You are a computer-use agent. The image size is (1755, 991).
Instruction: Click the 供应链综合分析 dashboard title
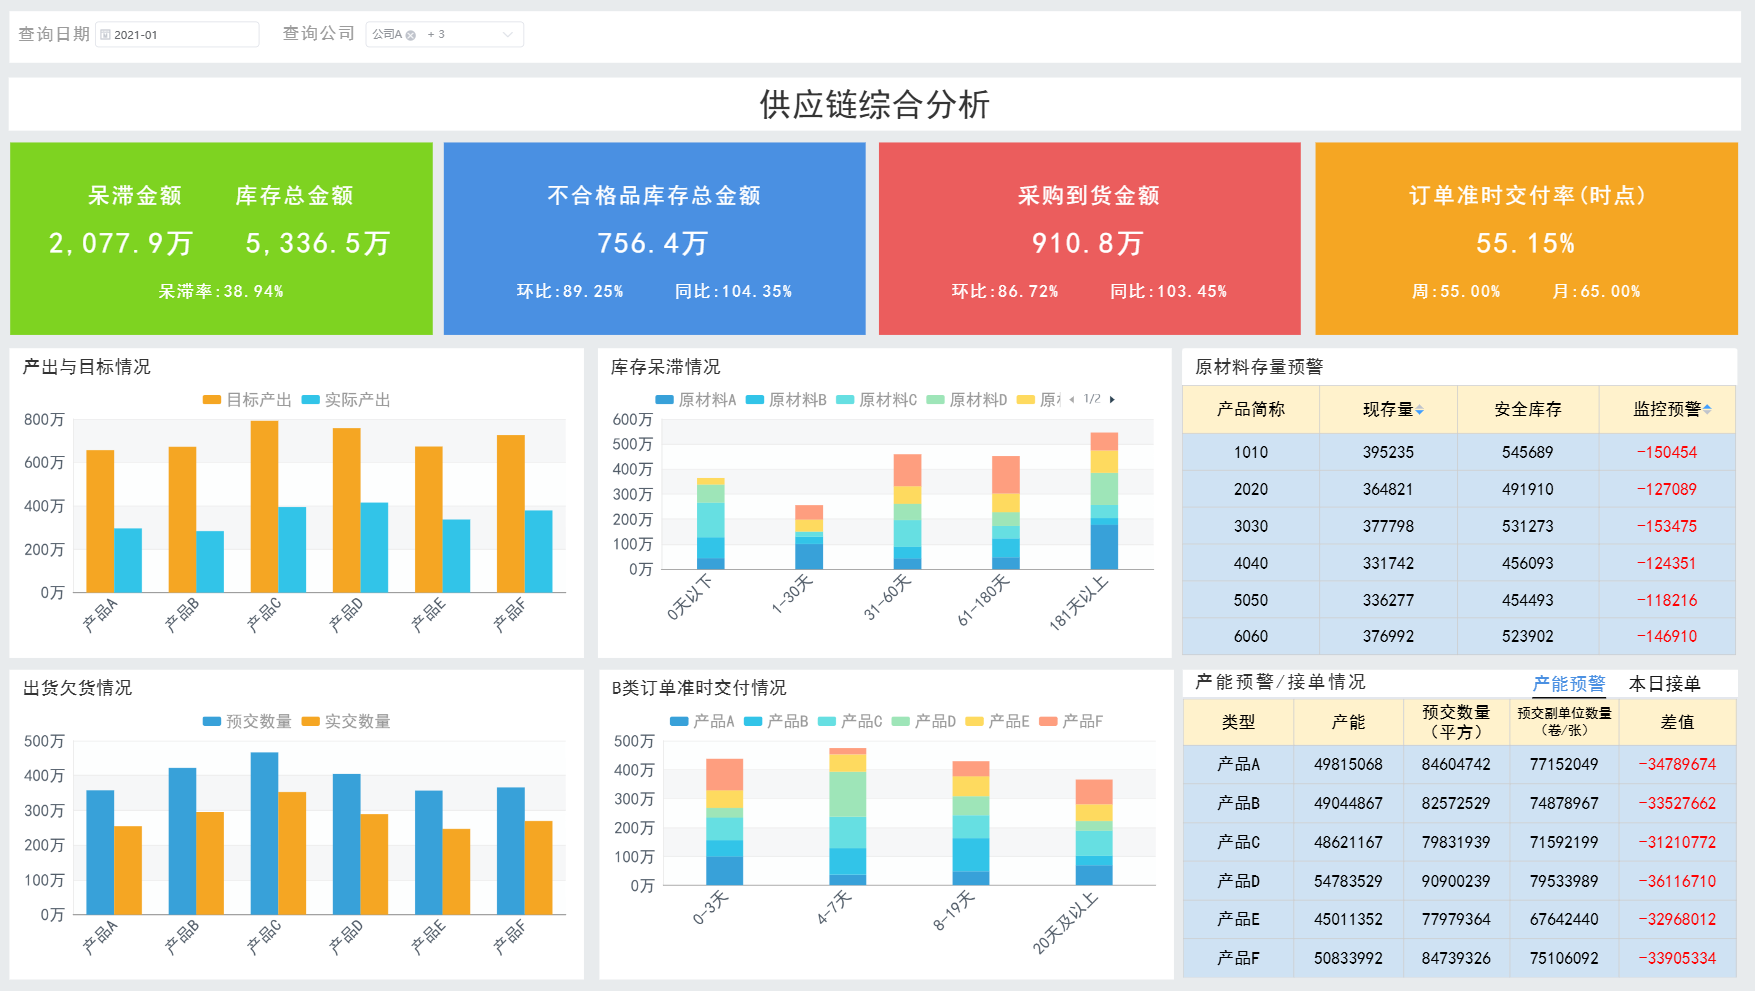point(875,104)
